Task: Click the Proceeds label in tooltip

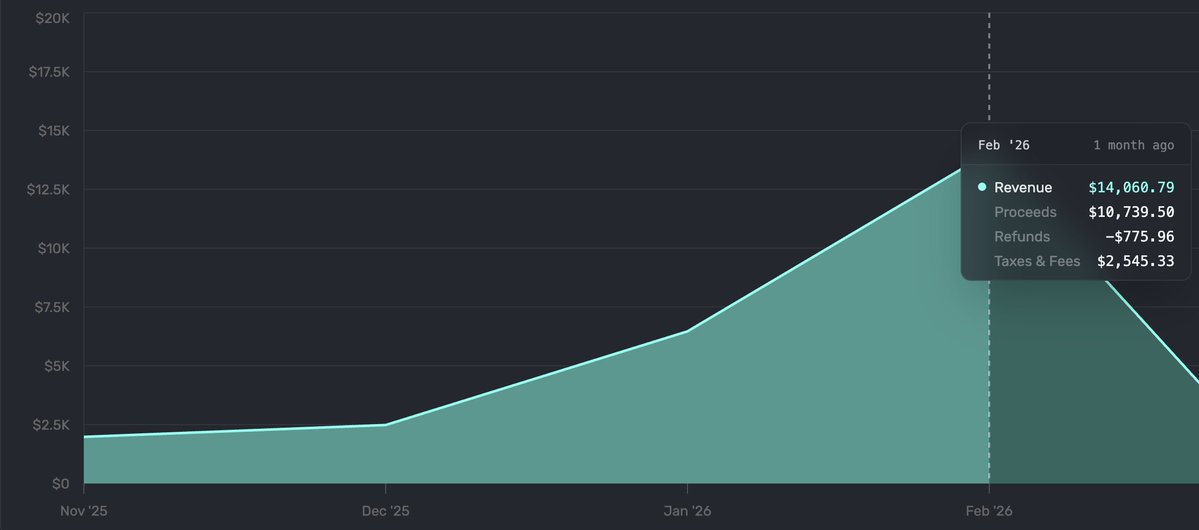Action: (x=1025, y=212)
